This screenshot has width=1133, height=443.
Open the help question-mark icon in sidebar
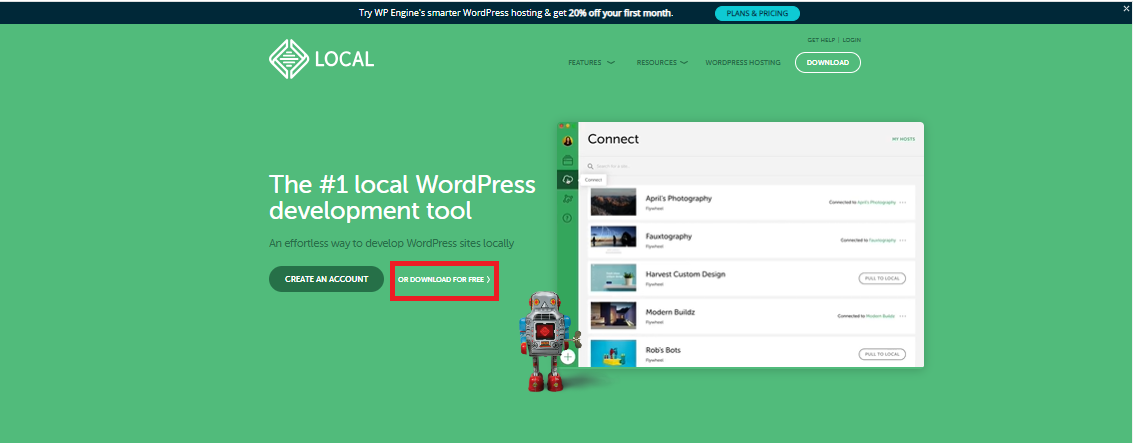tap(567, 218)
